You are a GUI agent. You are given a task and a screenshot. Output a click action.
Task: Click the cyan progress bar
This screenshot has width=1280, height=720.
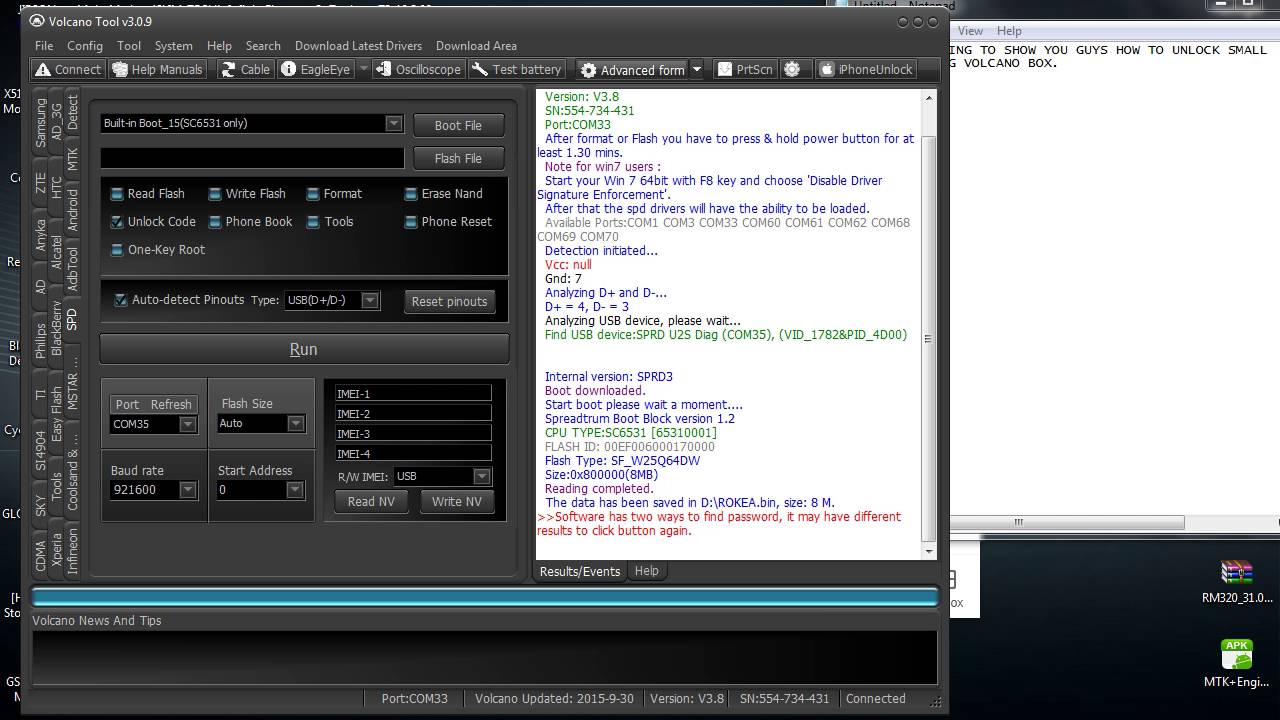pos(485,597)
